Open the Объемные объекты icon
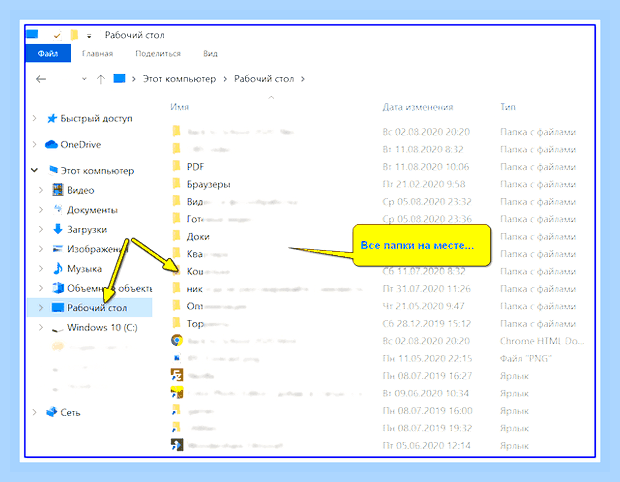 tap(58, 288)
